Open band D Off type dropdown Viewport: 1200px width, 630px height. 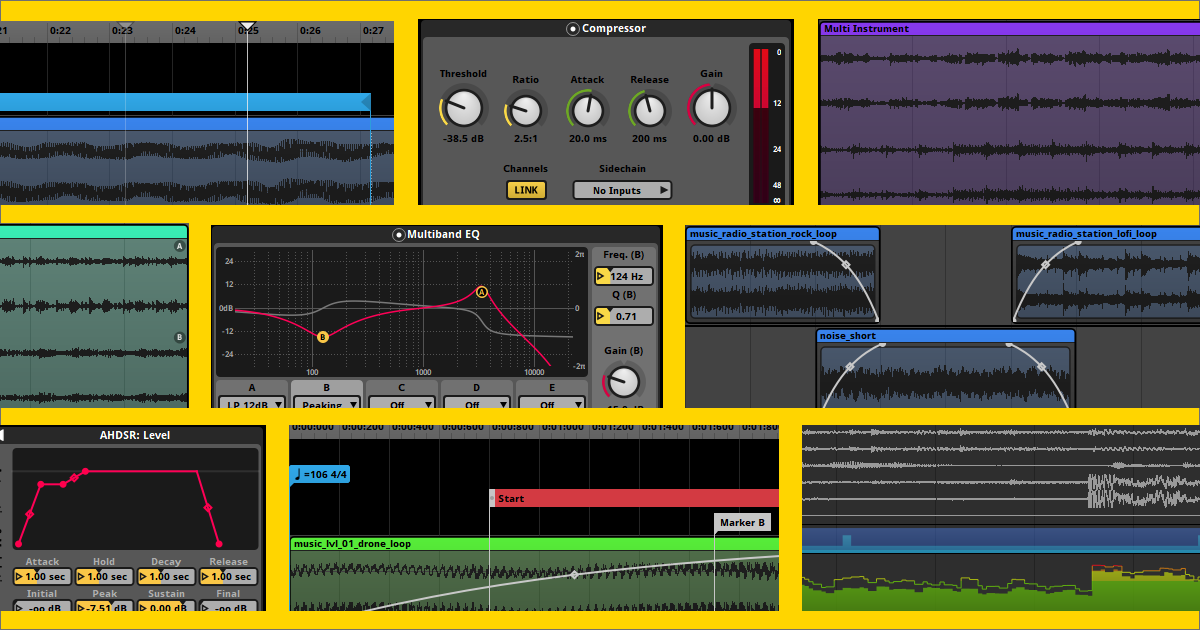(477, 403)
